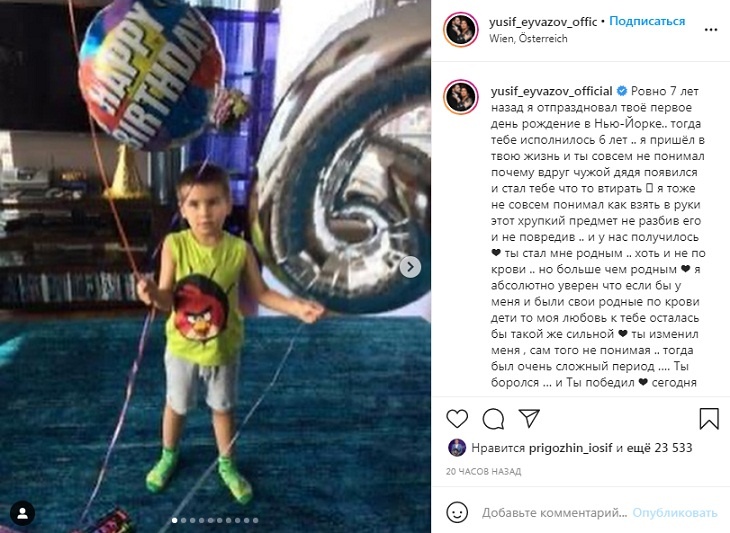The image size is (730, 533).
Task: Select second carousel dot indicator
Action: coord(183,520)
